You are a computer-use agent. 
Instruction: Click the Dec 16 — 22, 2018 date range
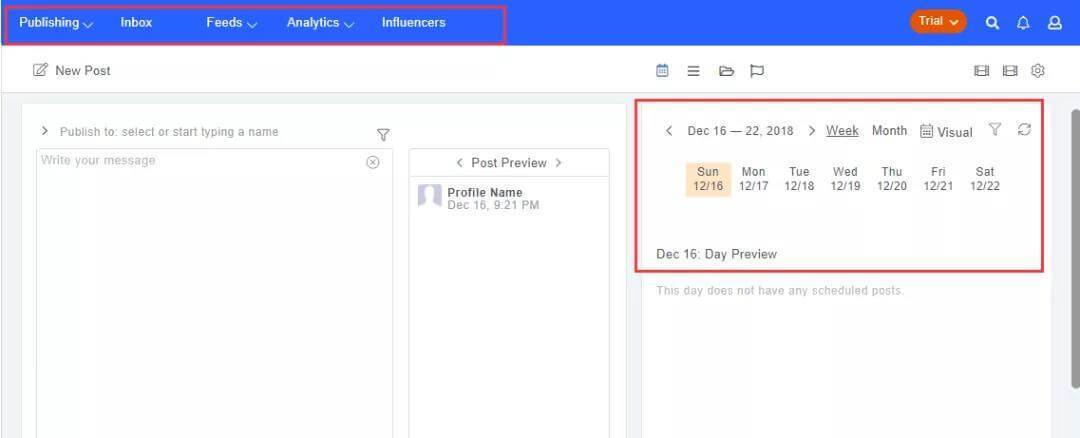pos(740,131)
